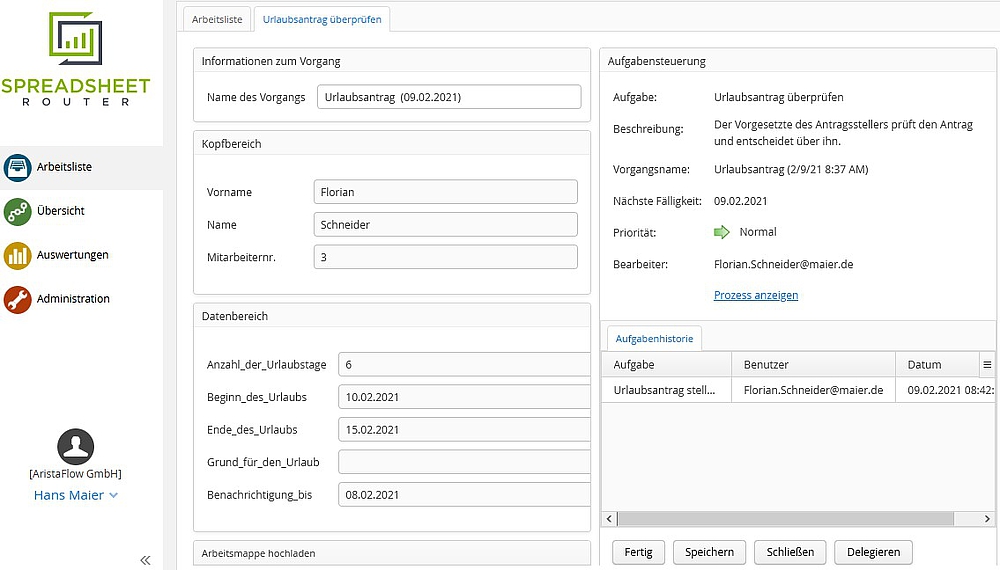Image resolution: width=1000 pixels, height=570 pixels.
Task: Click the history scrollbar right arrow
Action: point(987,518)
